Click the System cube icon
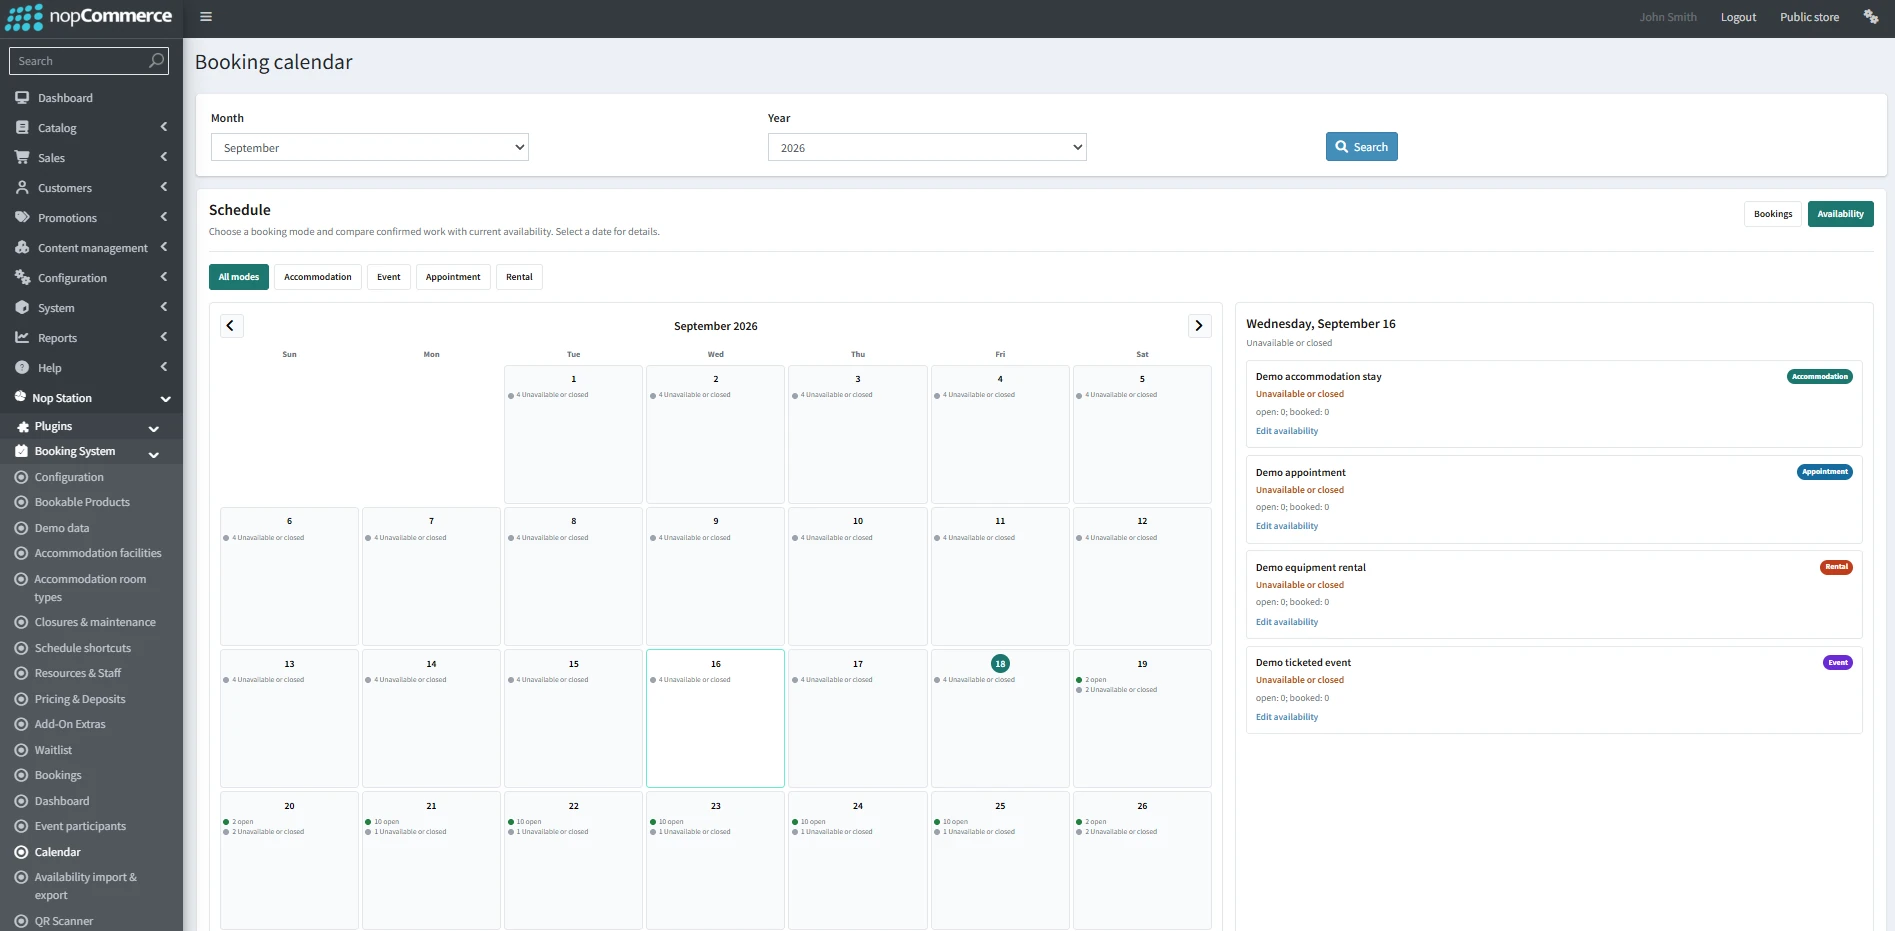The image size is (1895, 931). tap(22, 308)
